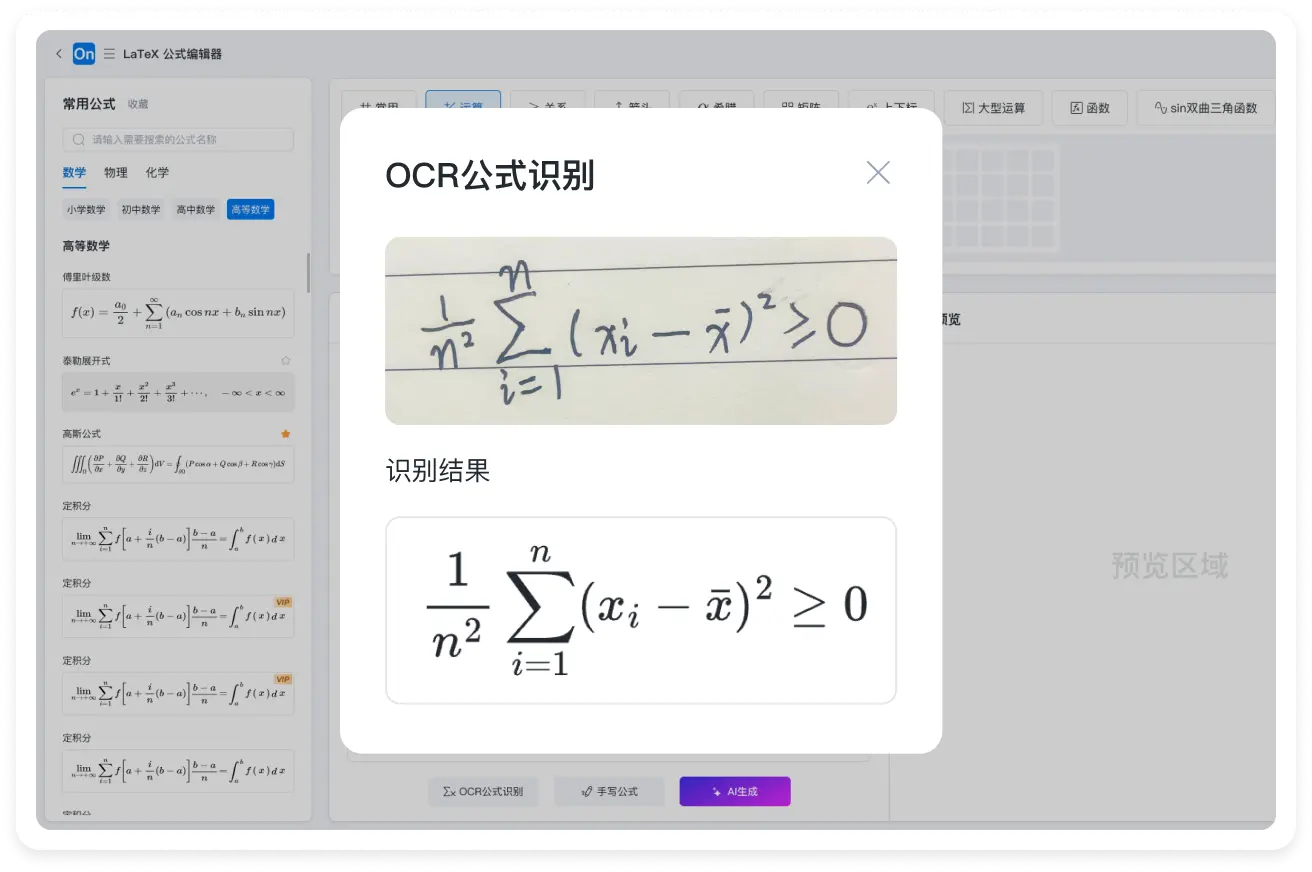Viewport: 1312px width, 872px height.
Task: Click the AI生成 button
Action: [x=735, y=791]
